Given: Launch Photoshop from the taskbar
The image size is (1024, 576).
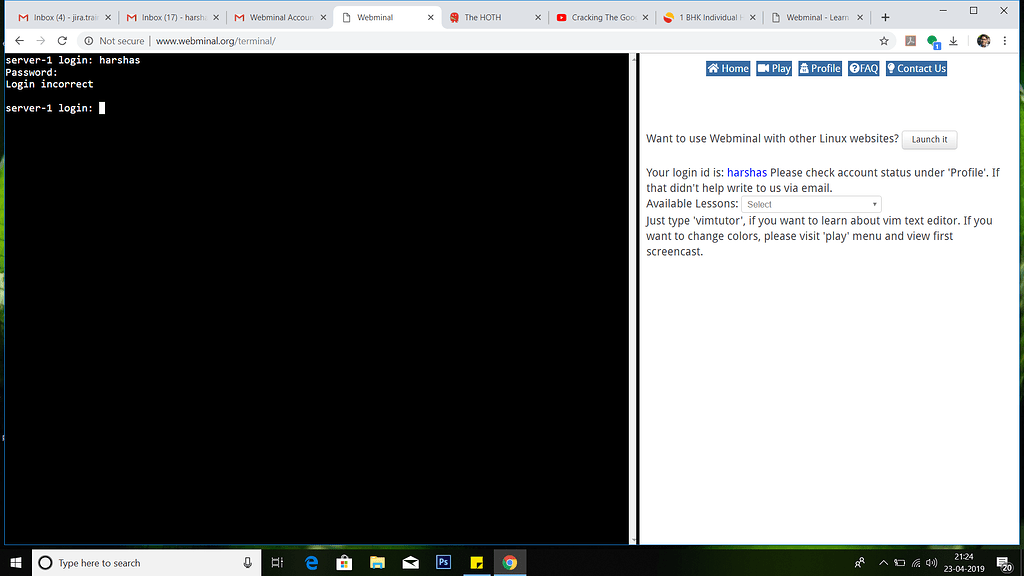Looking at the screenshot, I should (x=443, y=562).
